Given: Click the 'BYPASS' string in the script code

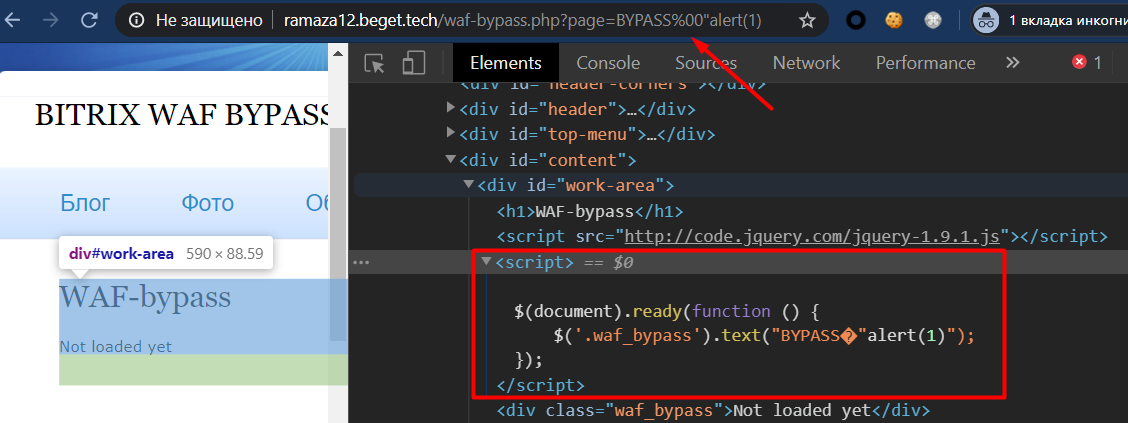Looking at the screenshot, I should tap(813, 335).
